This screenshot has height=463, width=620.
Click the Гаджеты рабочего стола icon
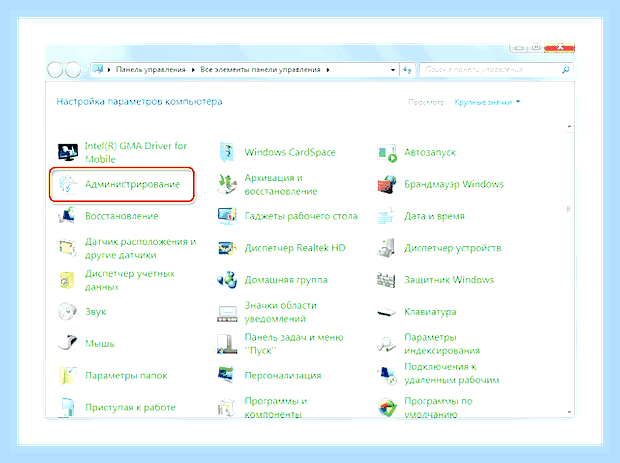[227, 216]
